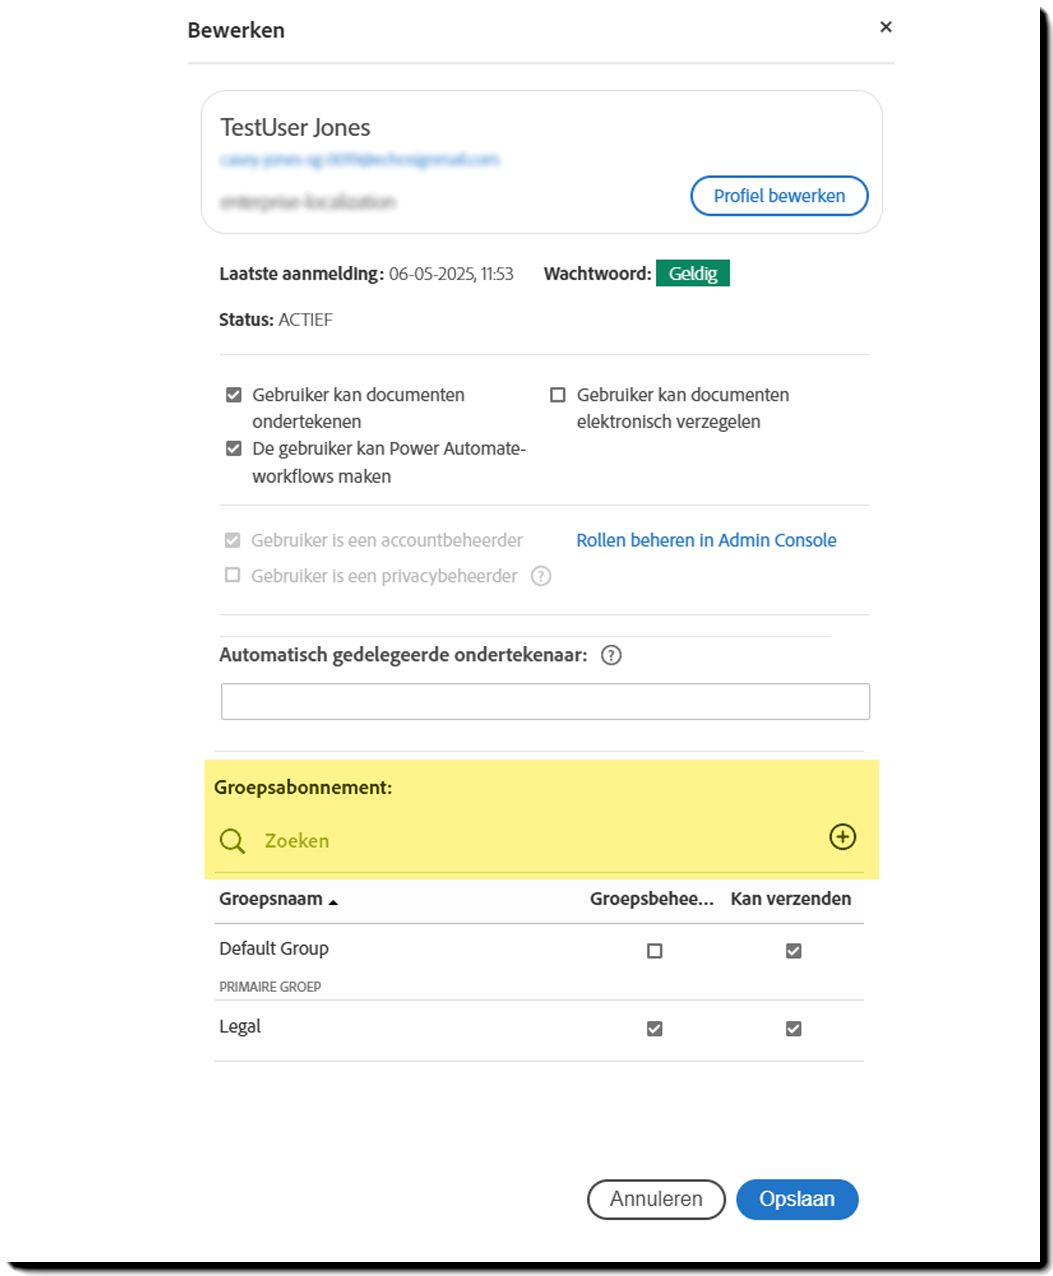The width and height of the screenshot is (1053, 1276).
Task: Click the Geldig password status badge
Action: point(693,273)
